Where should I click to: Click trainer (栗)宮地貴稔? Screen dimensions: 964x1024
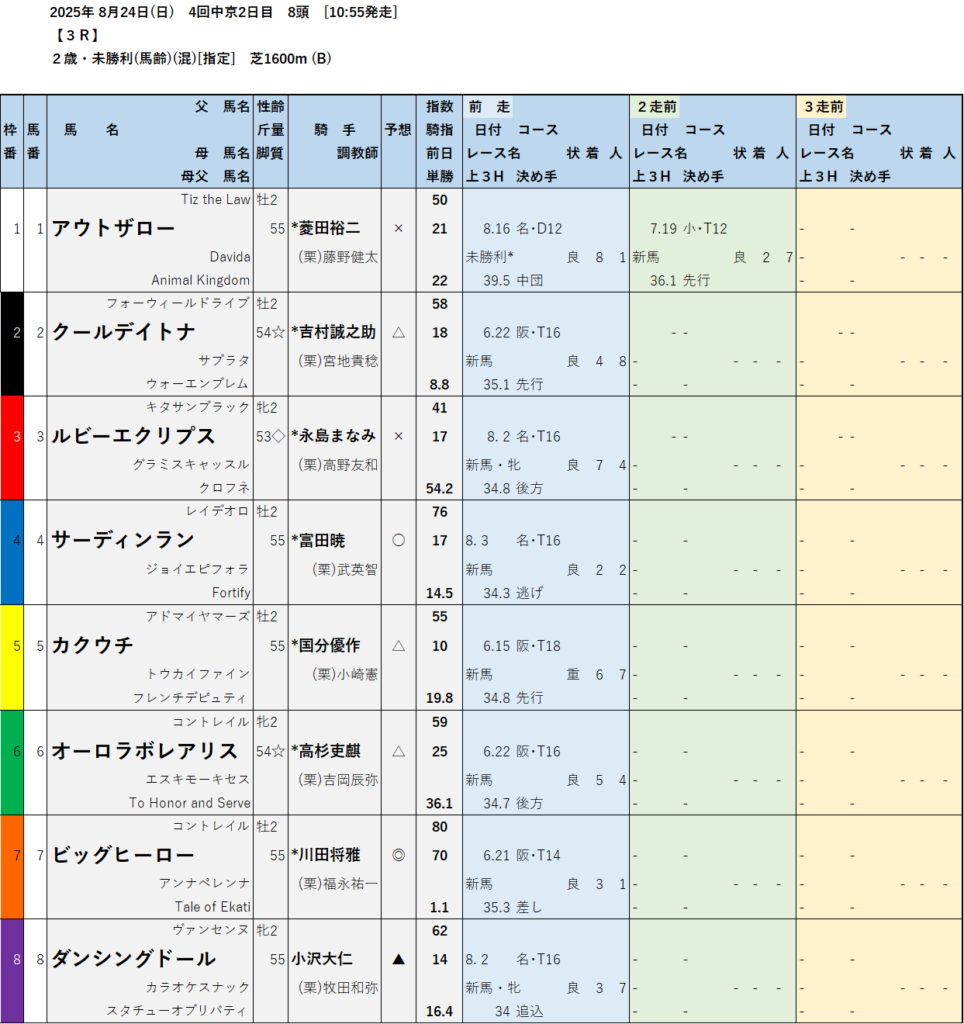point(338,360)
